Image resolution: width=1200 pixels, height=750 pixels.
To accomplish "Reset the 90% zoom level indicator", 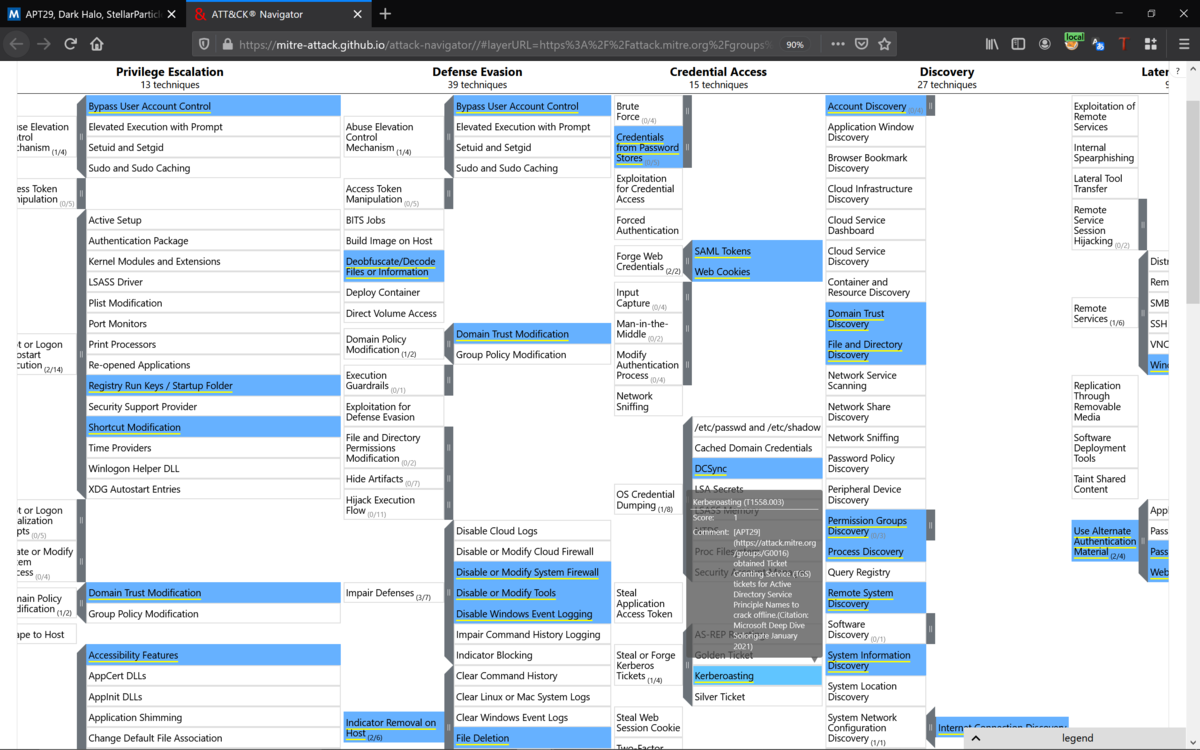I will pos(795,44).
